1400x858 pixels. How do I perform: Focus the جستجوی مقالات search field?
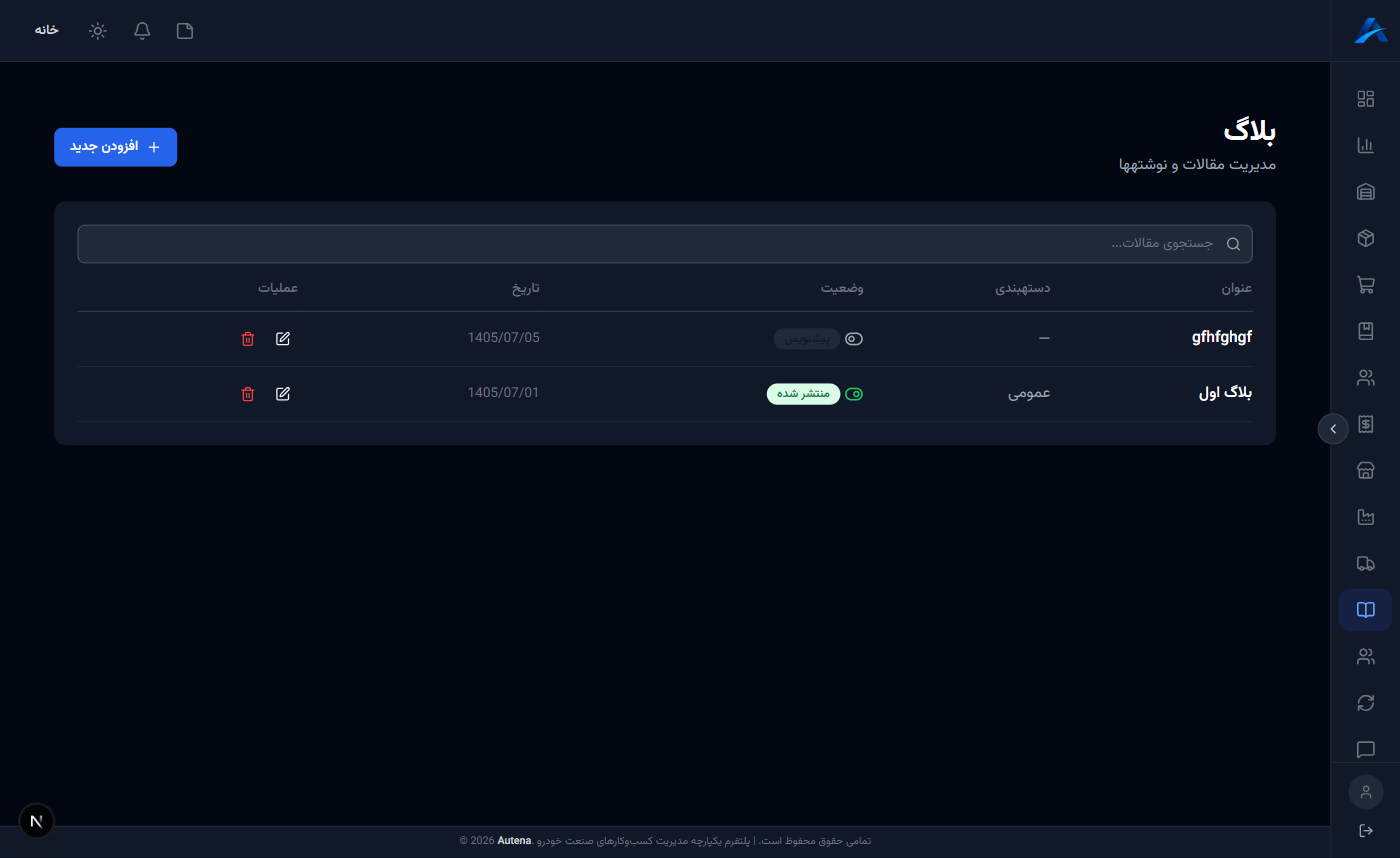click(665, 244)
